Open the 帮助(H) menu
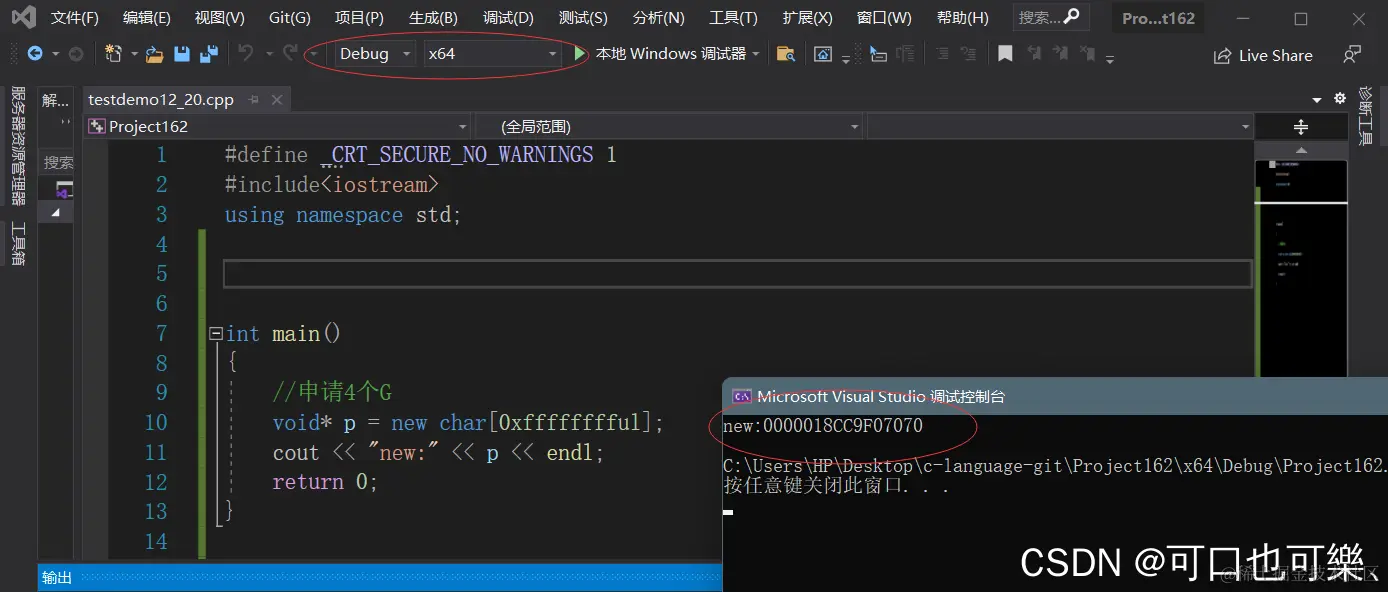The height and width of the screenshot is (592, 1388). [962, 17]
